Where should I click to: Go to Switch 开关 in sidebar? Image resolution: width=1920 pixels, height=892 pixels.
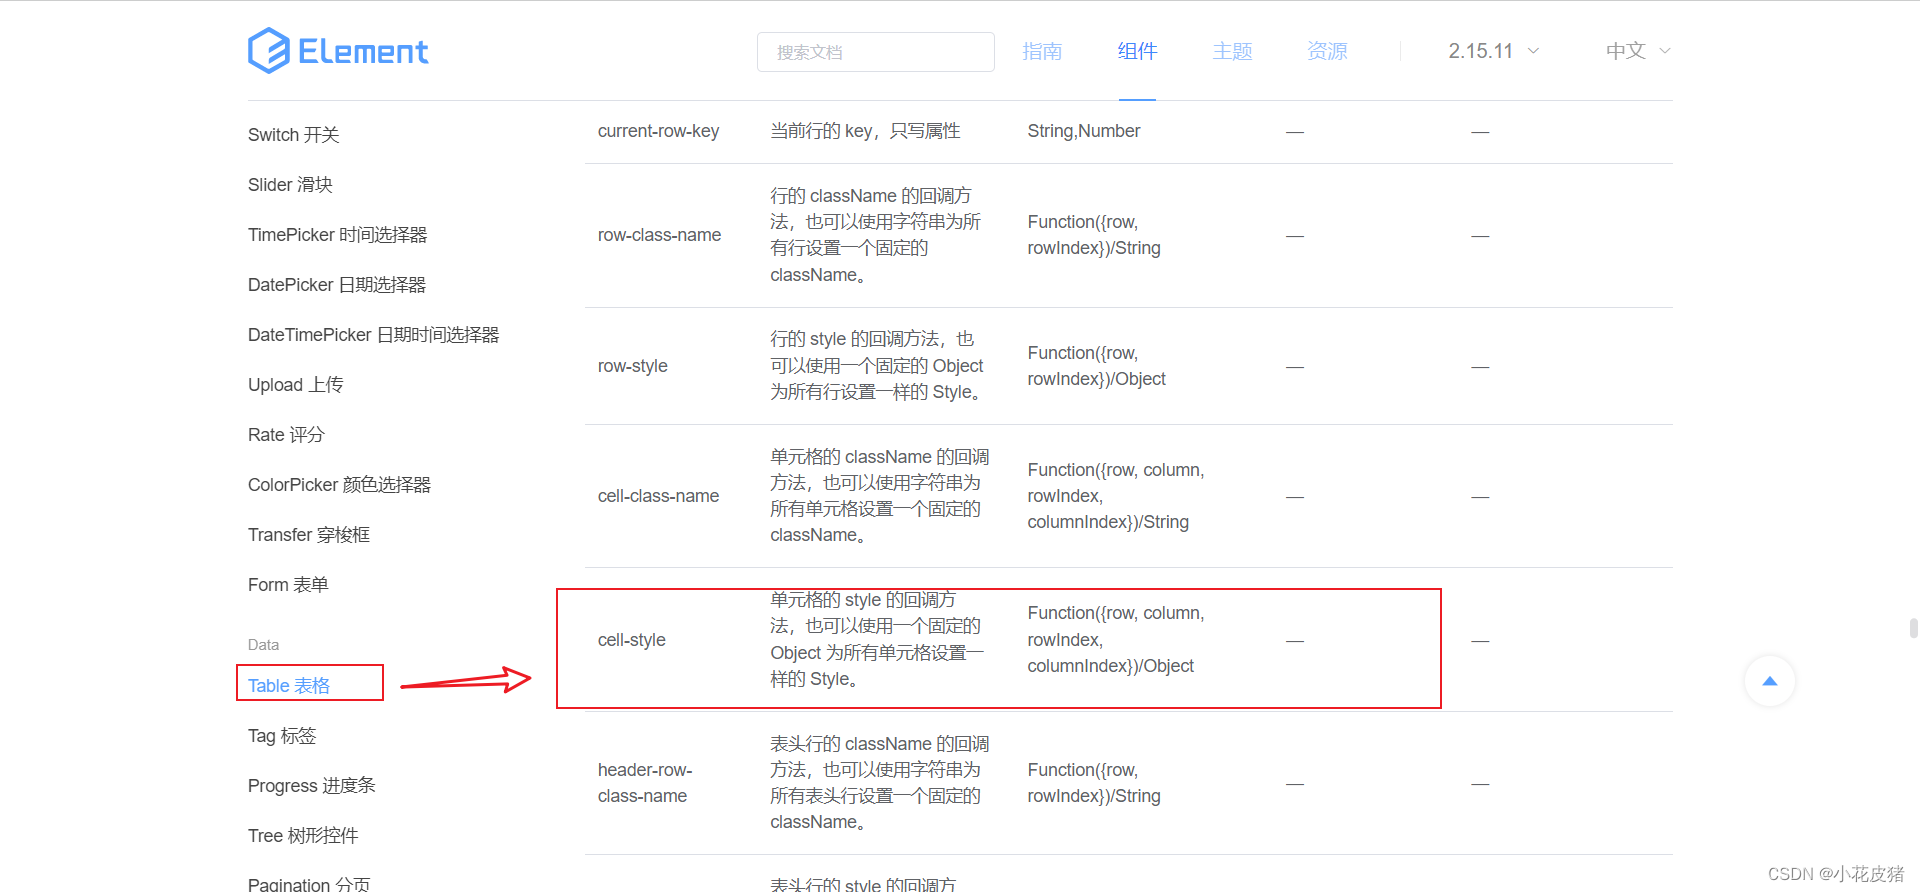294,135
